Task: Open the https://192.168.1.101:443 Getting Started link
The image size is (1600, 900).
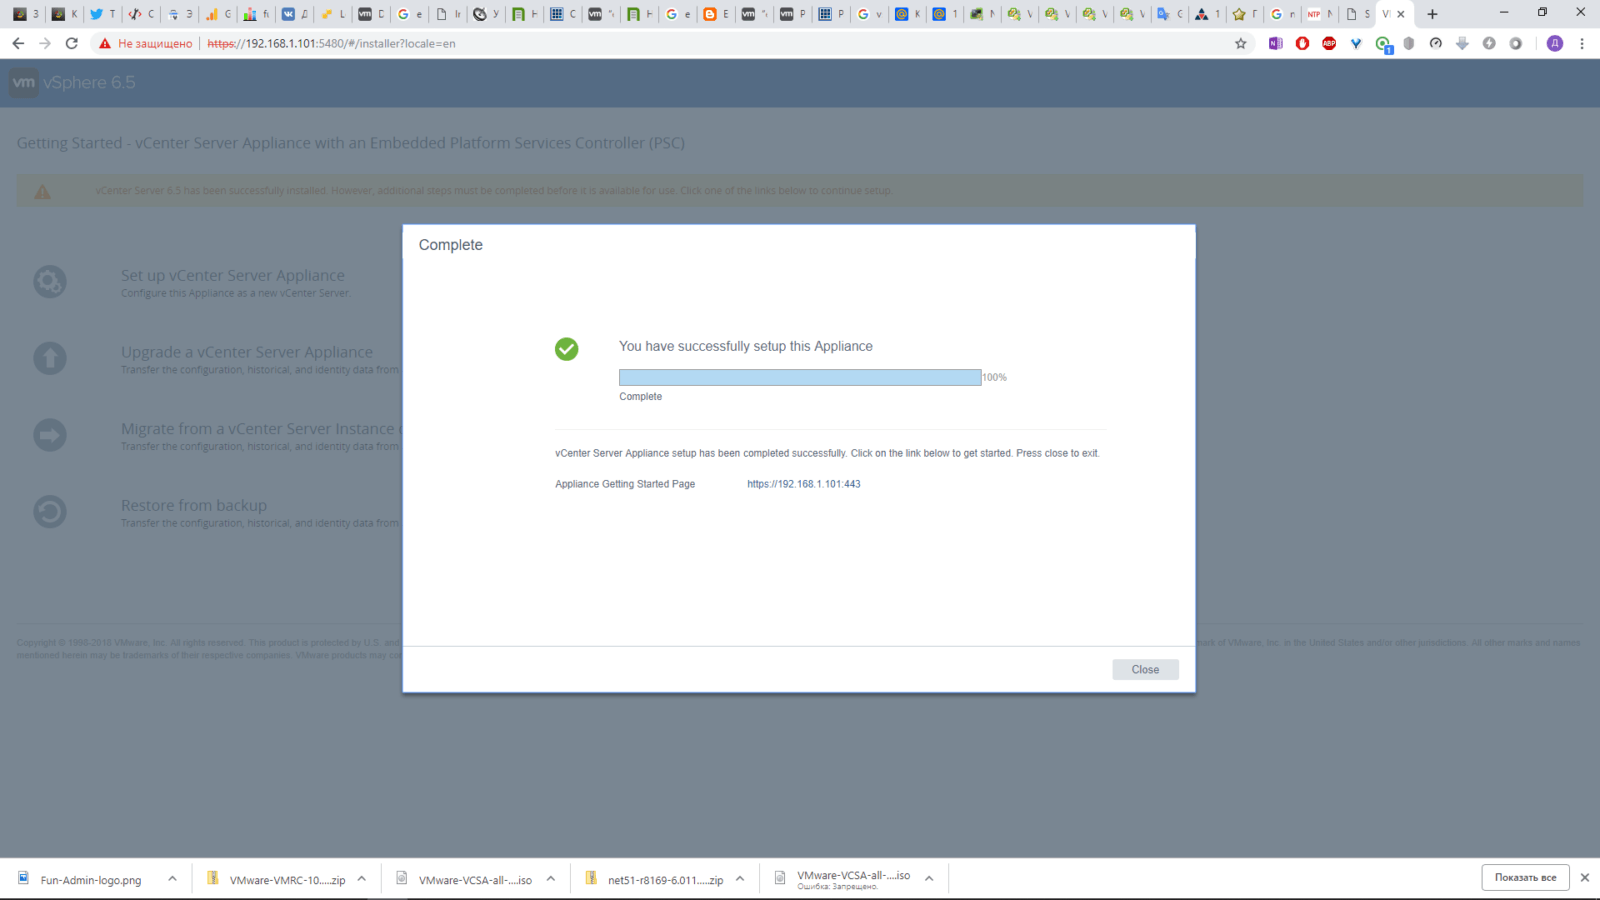Action: 803,484
